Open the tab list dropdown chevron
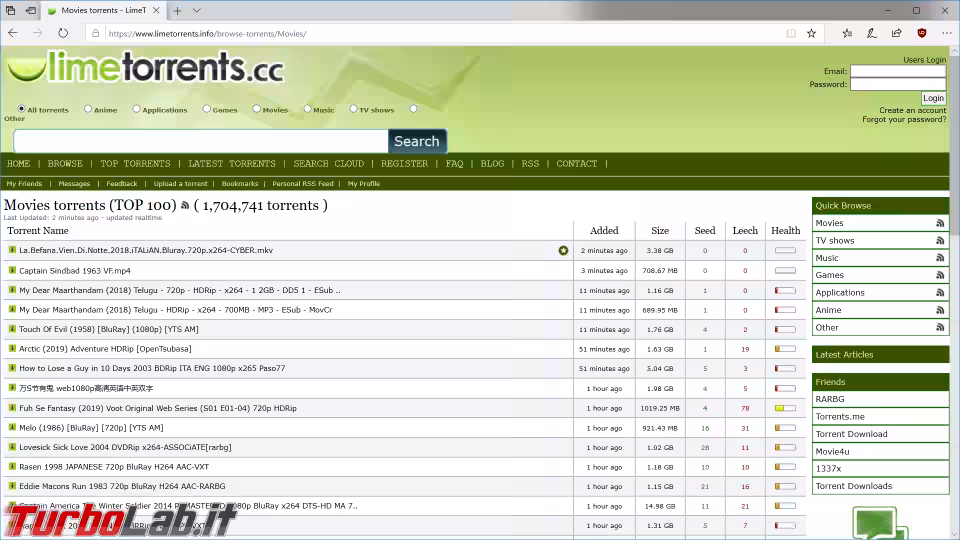 pyautogui.click(x=197, y=10)
